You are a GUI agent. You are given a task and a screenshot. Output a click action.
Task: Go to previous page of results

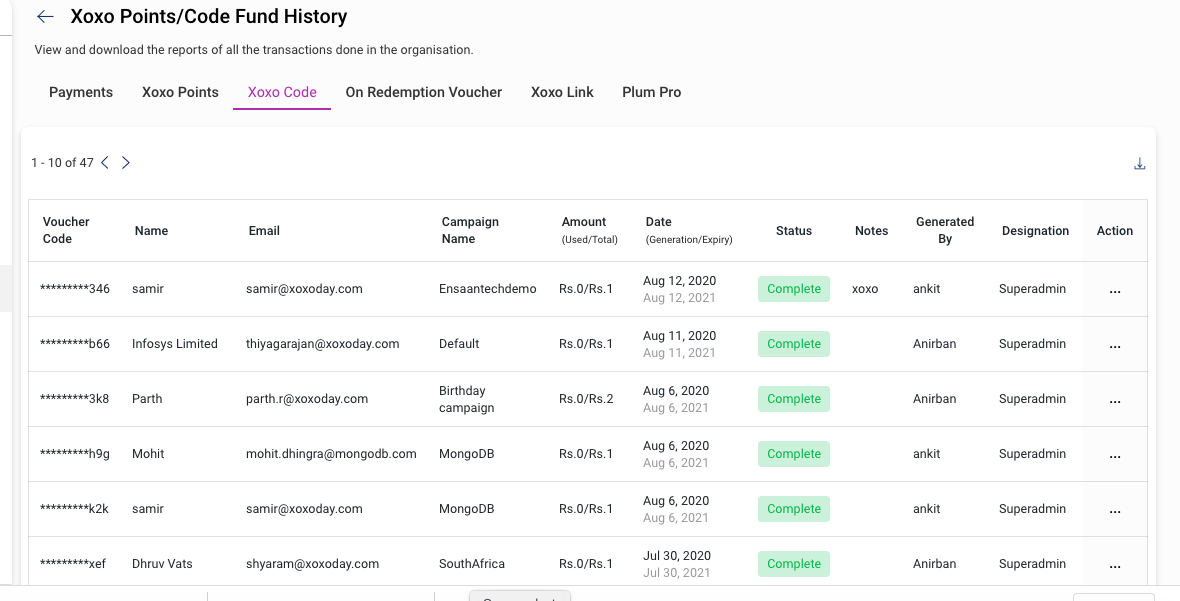pyautogui.click(x=105, y=162)
